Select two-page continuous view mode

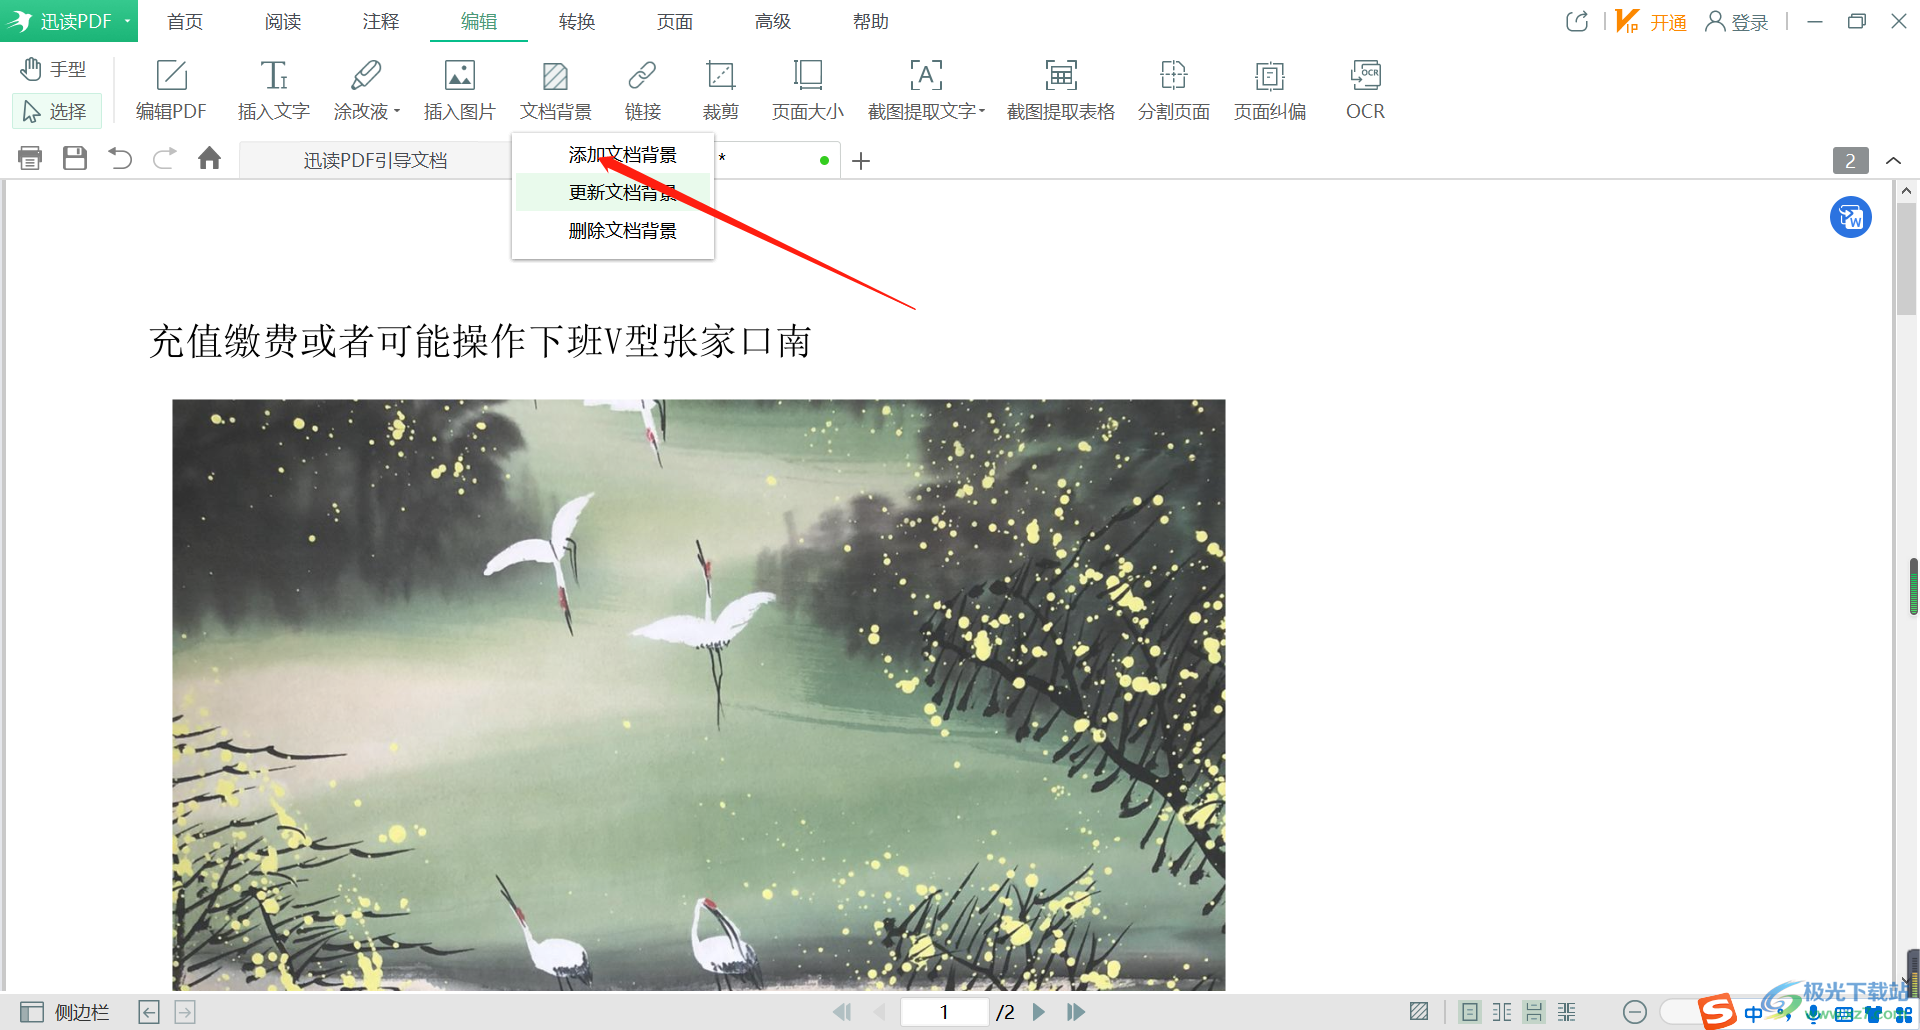pyautogui.click(x=1567, y=1012)
